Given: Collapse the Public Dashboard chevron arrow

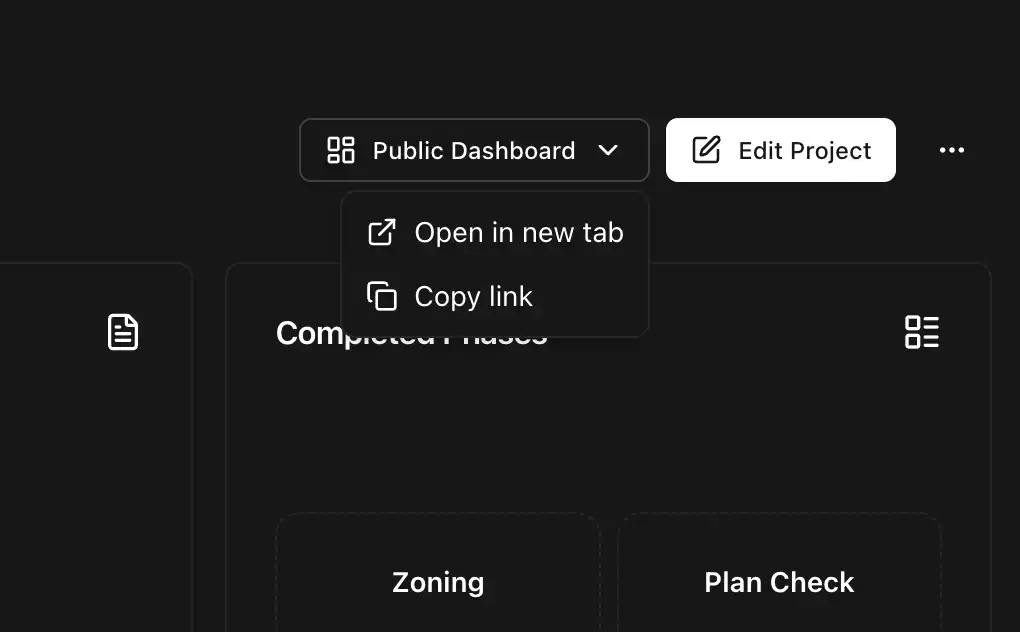Looking at the screenshot, I should pos(608,151).
